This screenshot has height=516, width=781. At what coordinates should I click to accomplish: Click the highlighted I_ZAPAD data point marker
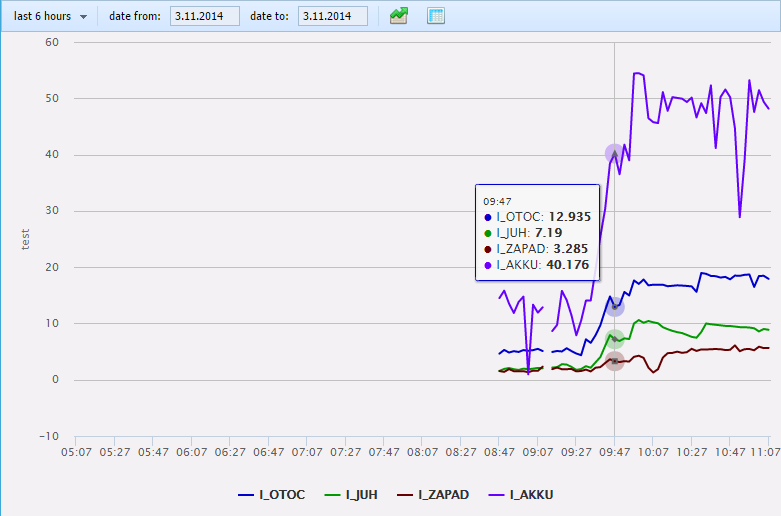click(615, 361)
